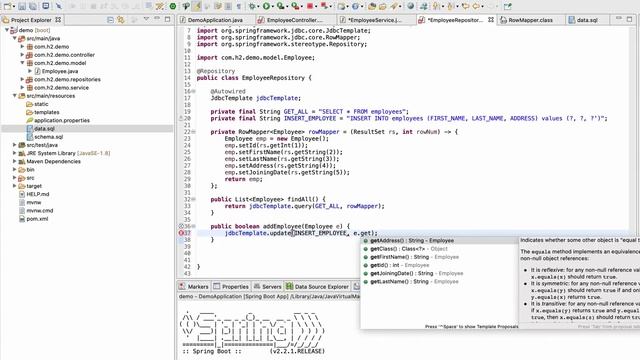Click the Save All toolbar icon
Screen dimensions: 640x360
coord(33,6)
